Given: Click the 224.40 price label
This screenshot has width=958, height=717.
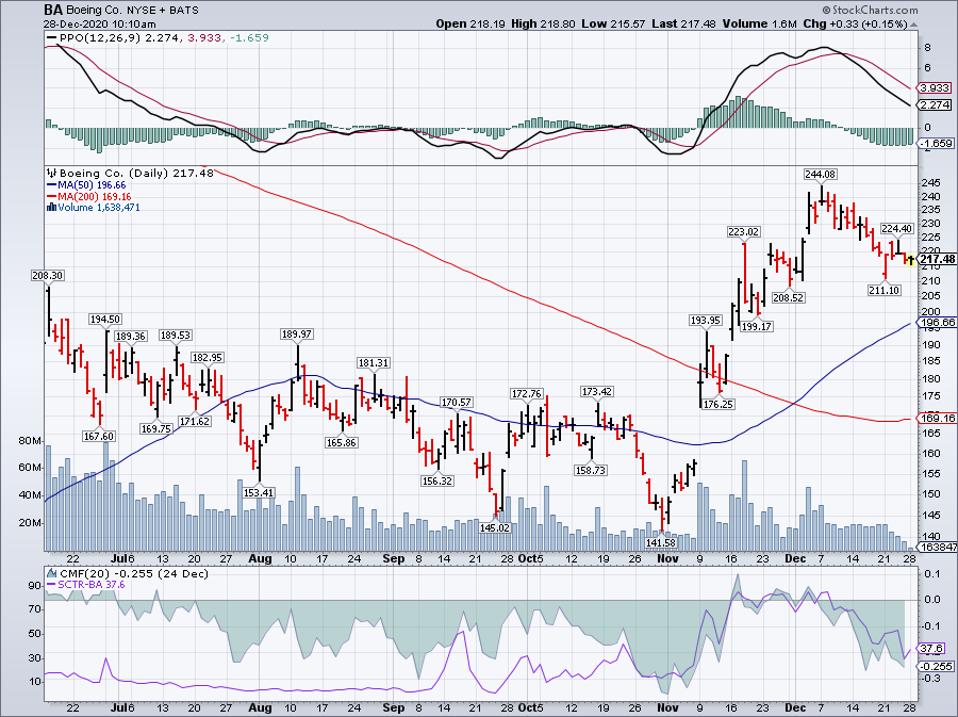Looking at the screenshot, I should (x=897, y=228).
